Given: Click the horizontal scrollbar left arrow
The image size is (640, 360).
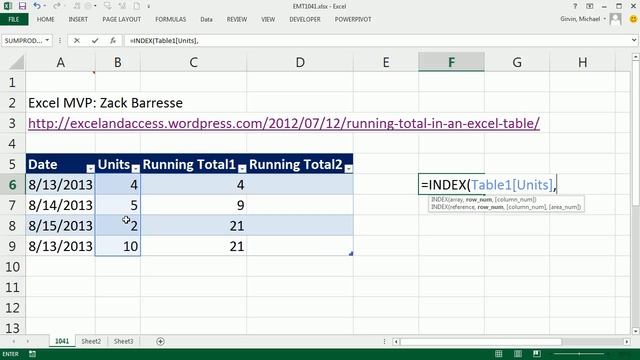Looking at the screenshot, I should pyautogui.click(x=396, y=341).
